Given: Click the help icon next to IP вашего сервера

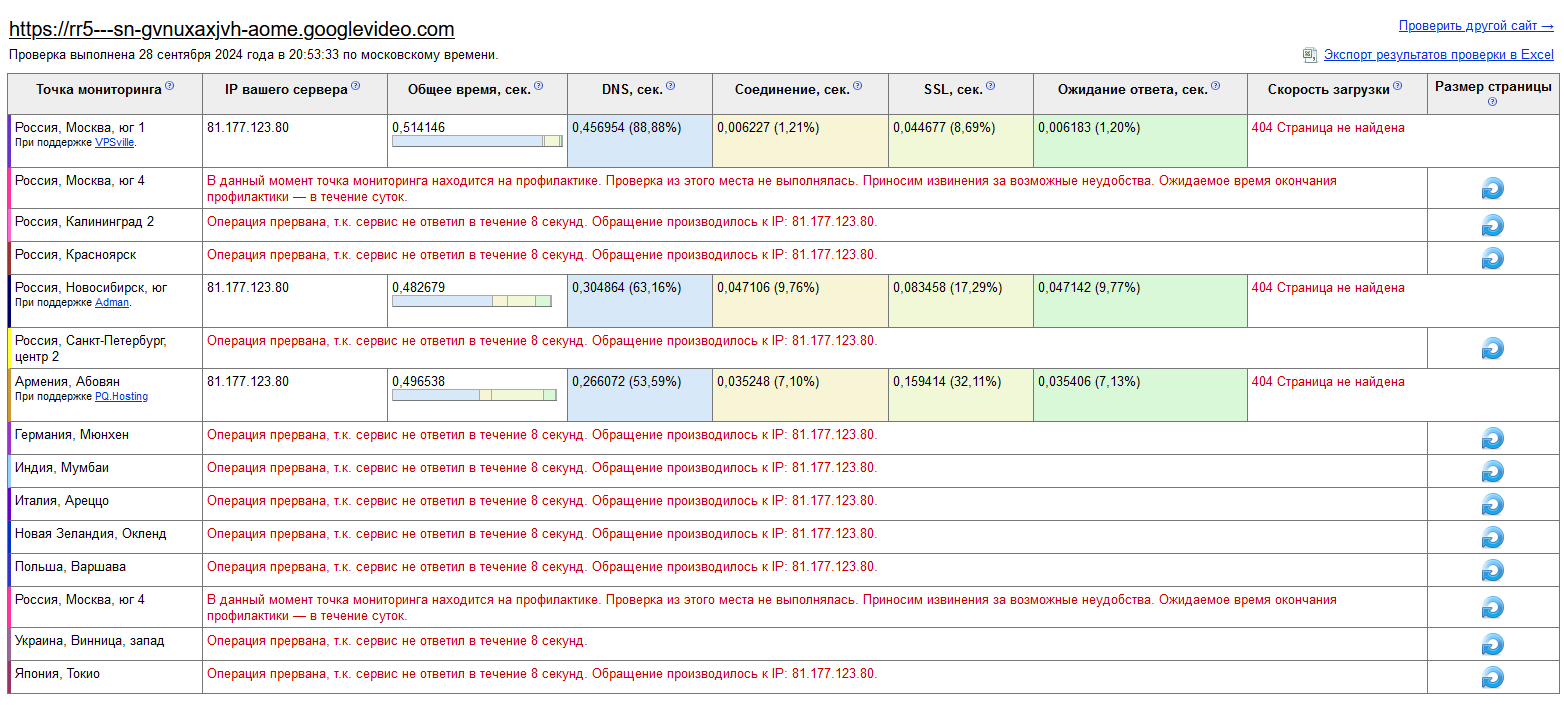Looking at the screenshot, I should (356, 86).
